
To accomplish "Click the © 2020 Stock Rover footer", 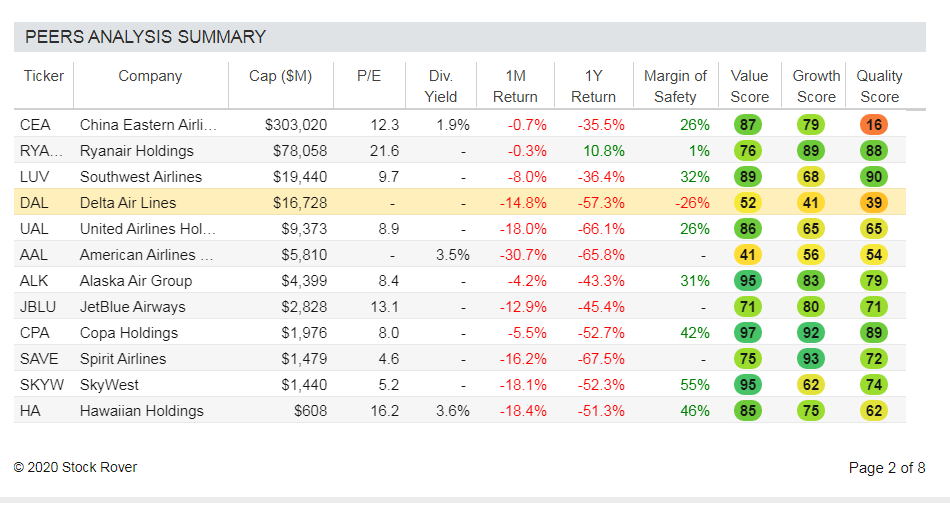I will pyautogui.click(x=75, y=467).
